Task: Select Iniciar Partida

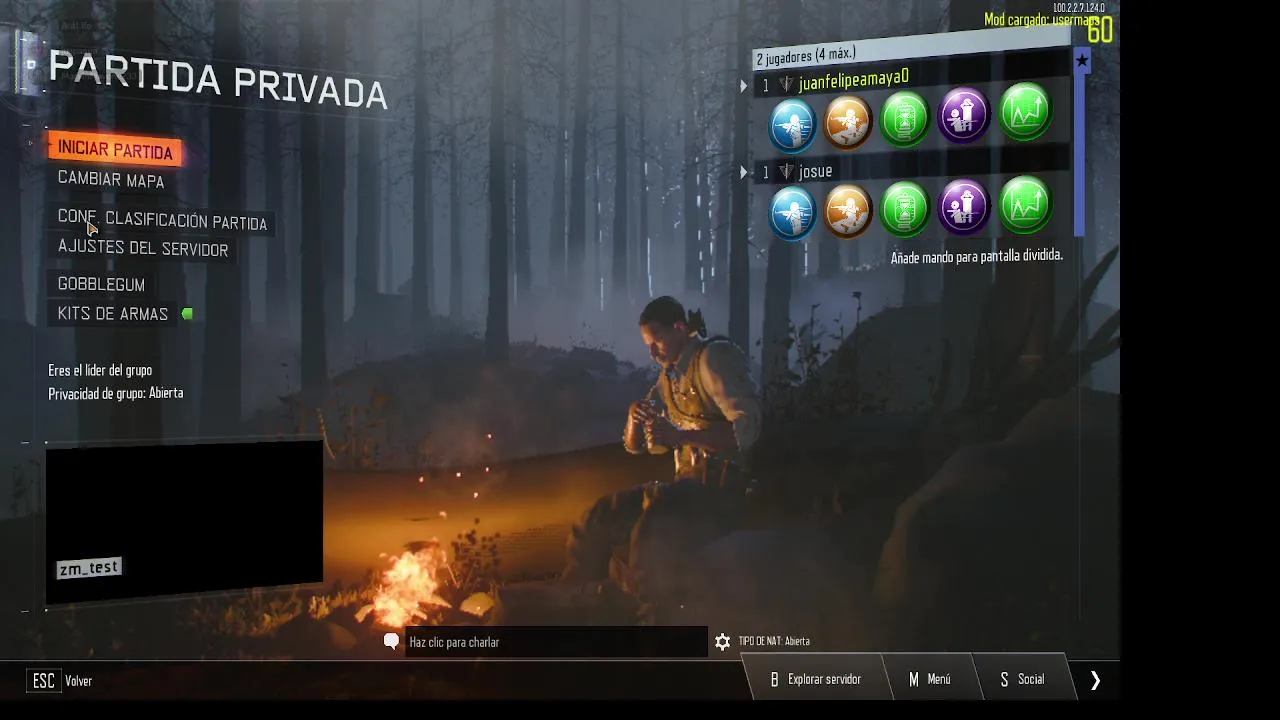Action: coord(115,149)
